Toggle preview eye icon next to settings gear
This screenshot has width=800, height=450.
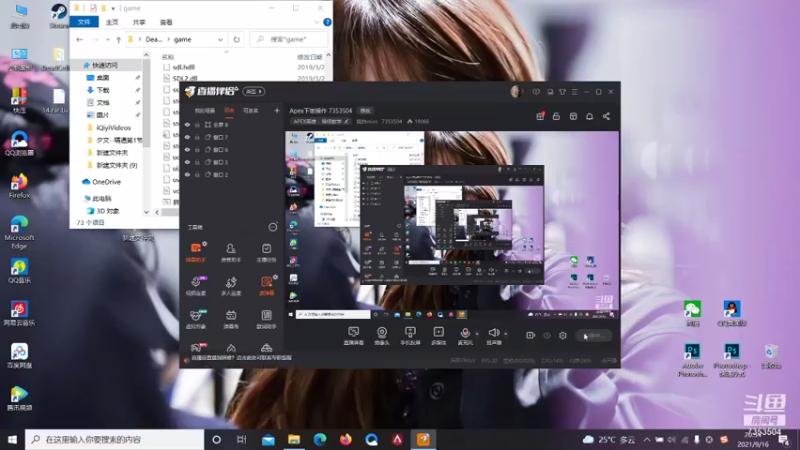click(x=547, y=335)
